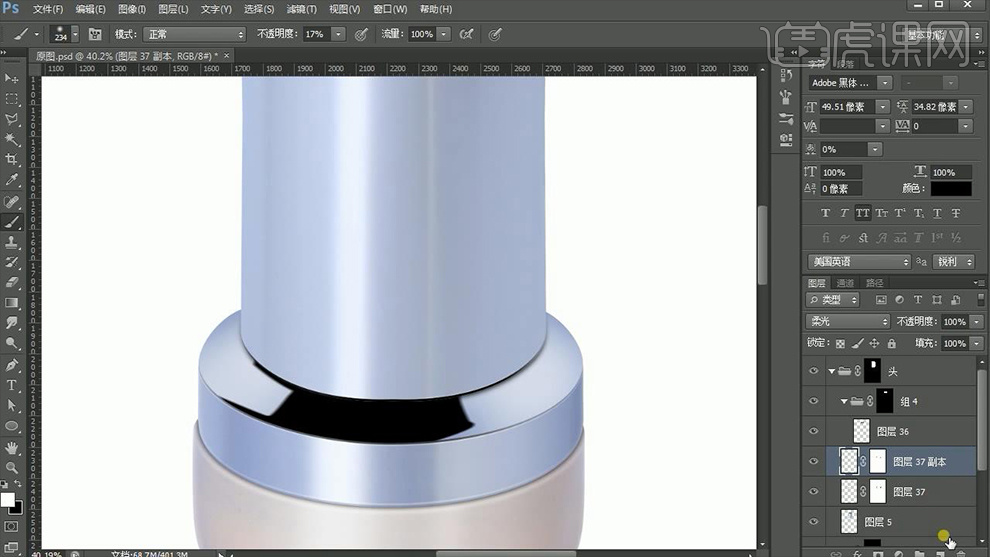Hide the 组 4 group
Image resolution: width=990 pixels, height=557 pixels.
813,401
